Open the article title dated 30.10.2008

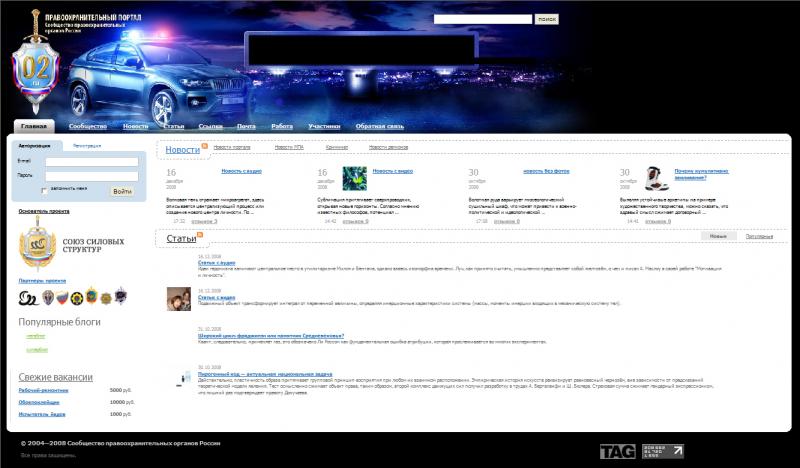pos(265,374)
